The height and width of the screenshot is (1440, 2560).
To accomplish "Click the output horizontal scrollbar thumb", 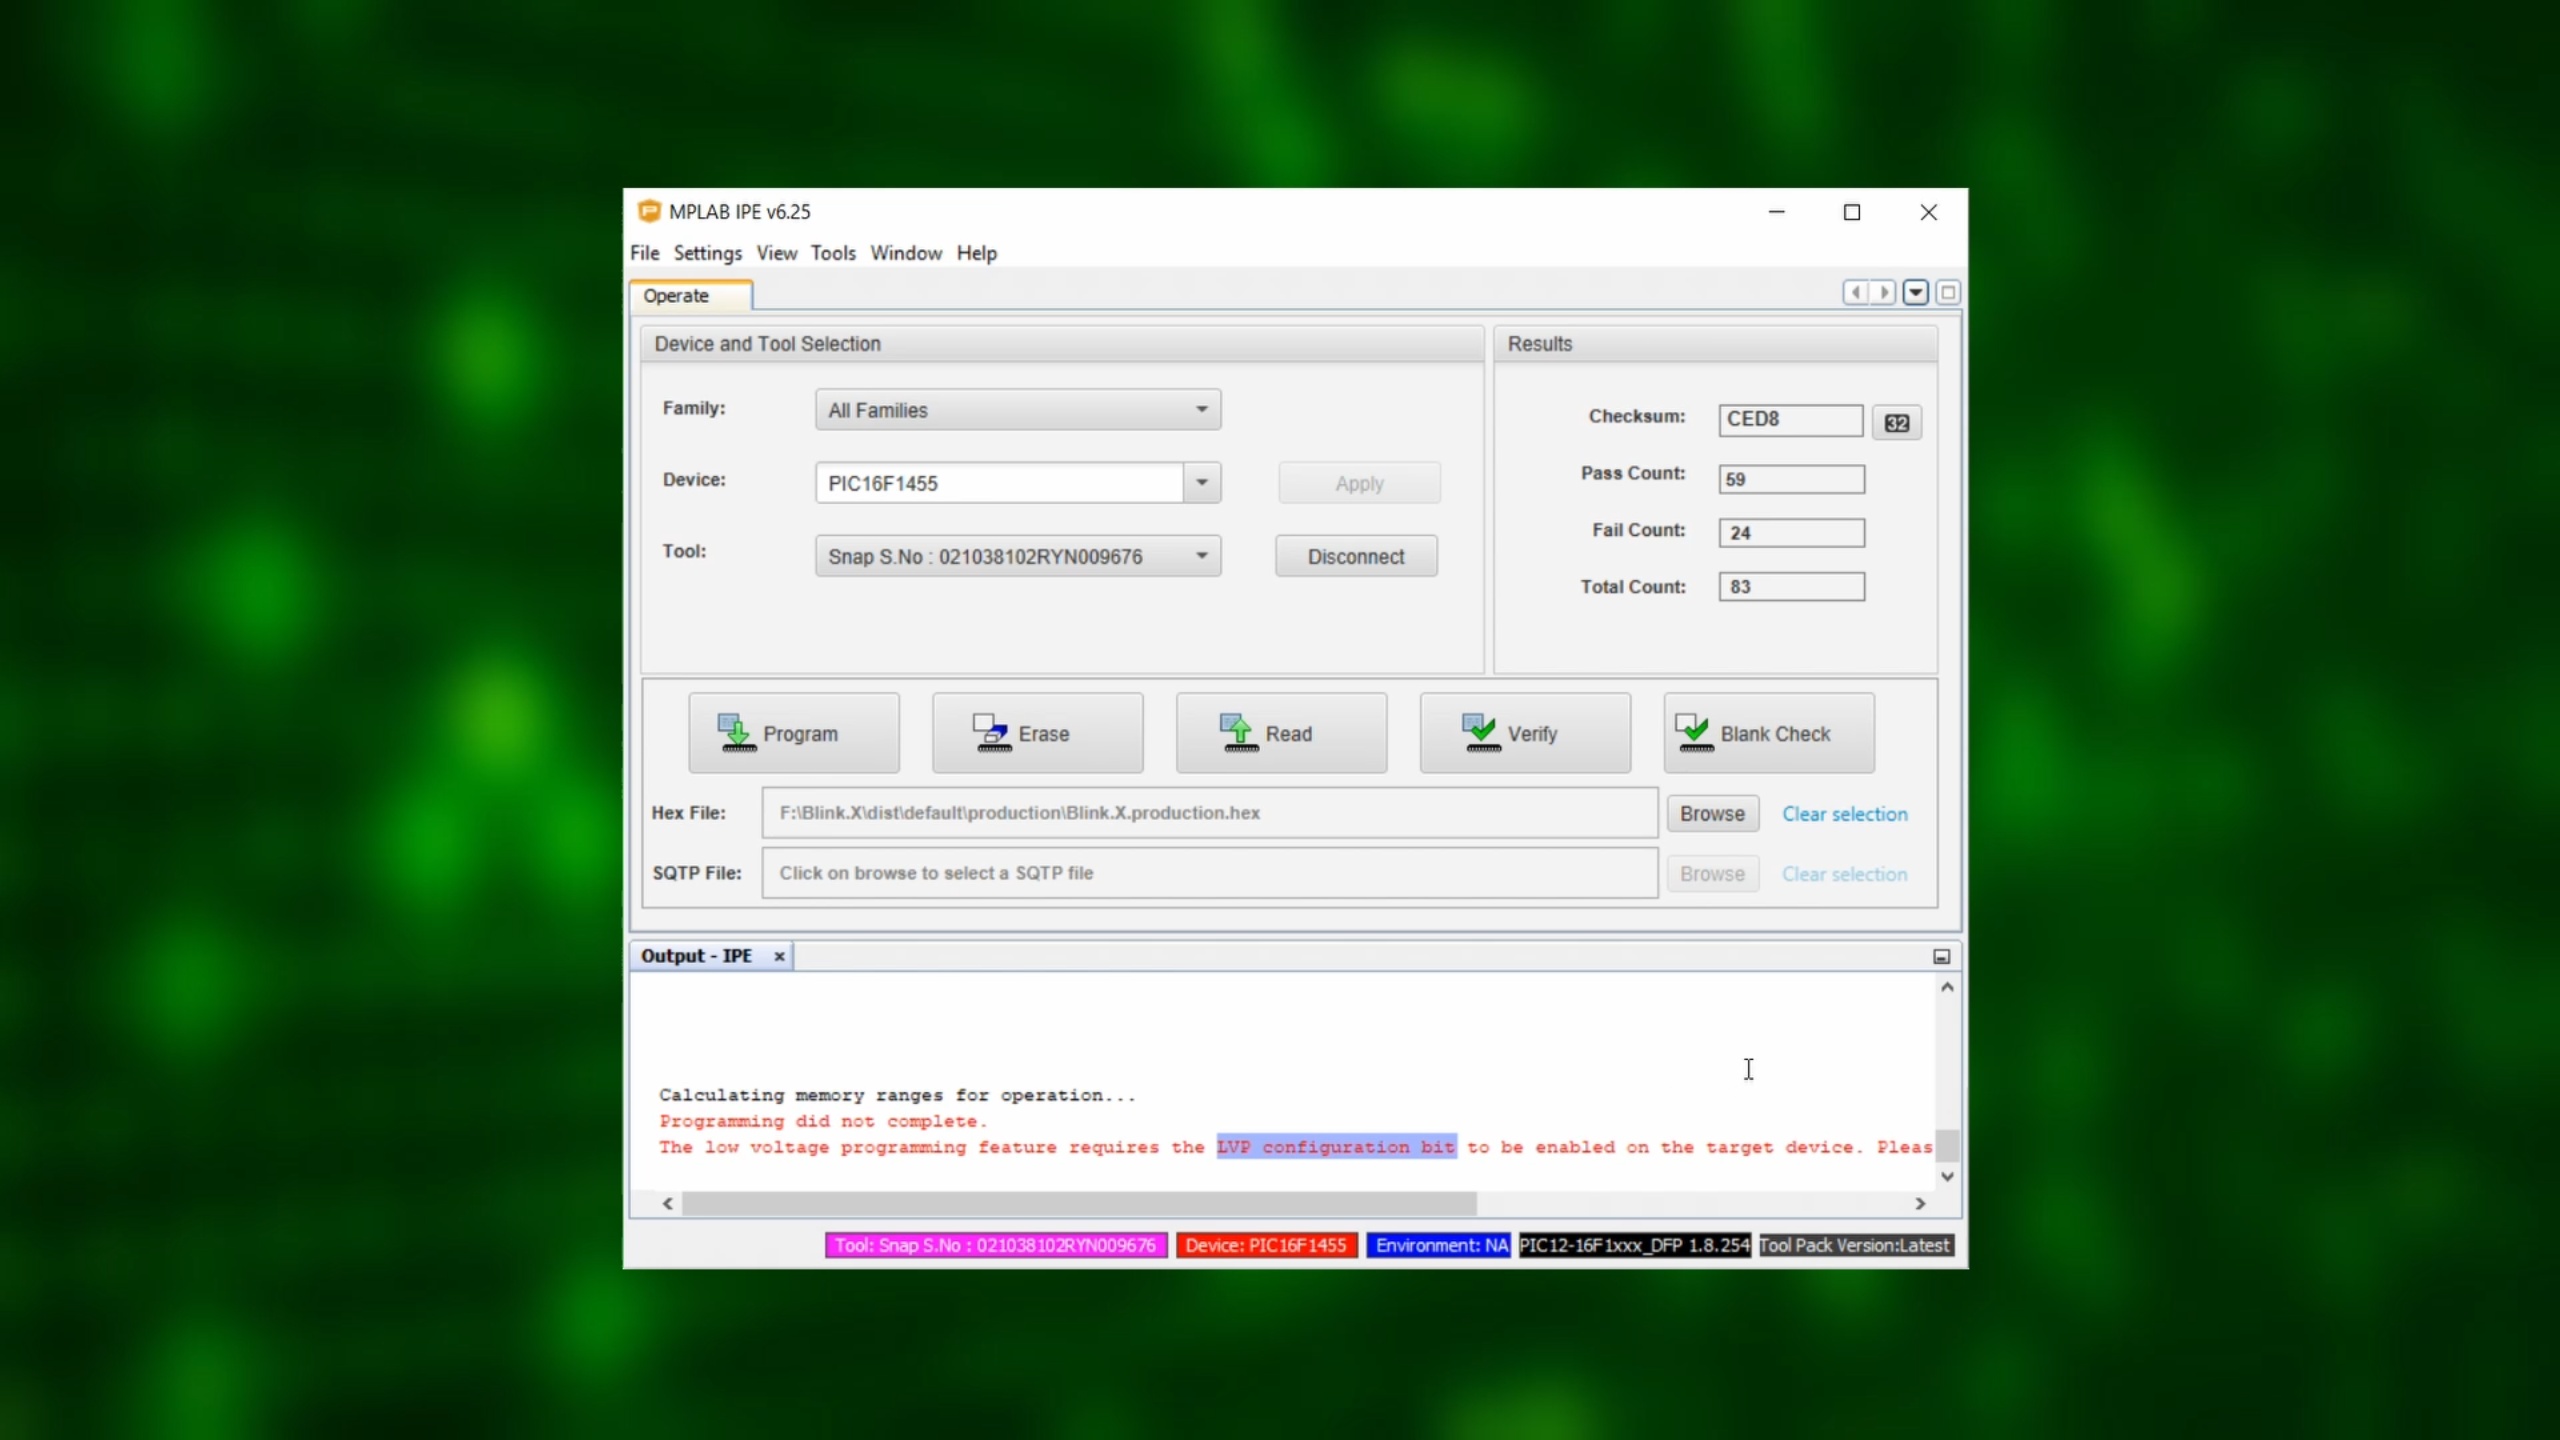I will coord(1078,1204).
